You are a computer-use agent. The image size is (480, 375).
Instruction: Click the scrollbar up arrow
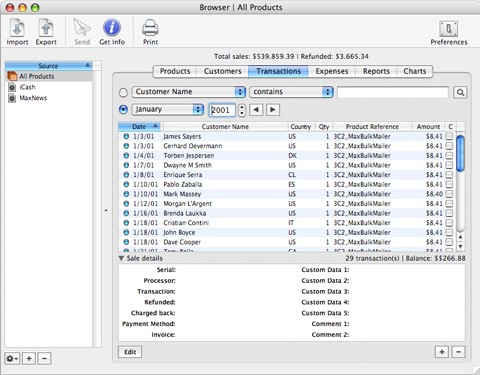pyautogui.click(x=460, y=237)
